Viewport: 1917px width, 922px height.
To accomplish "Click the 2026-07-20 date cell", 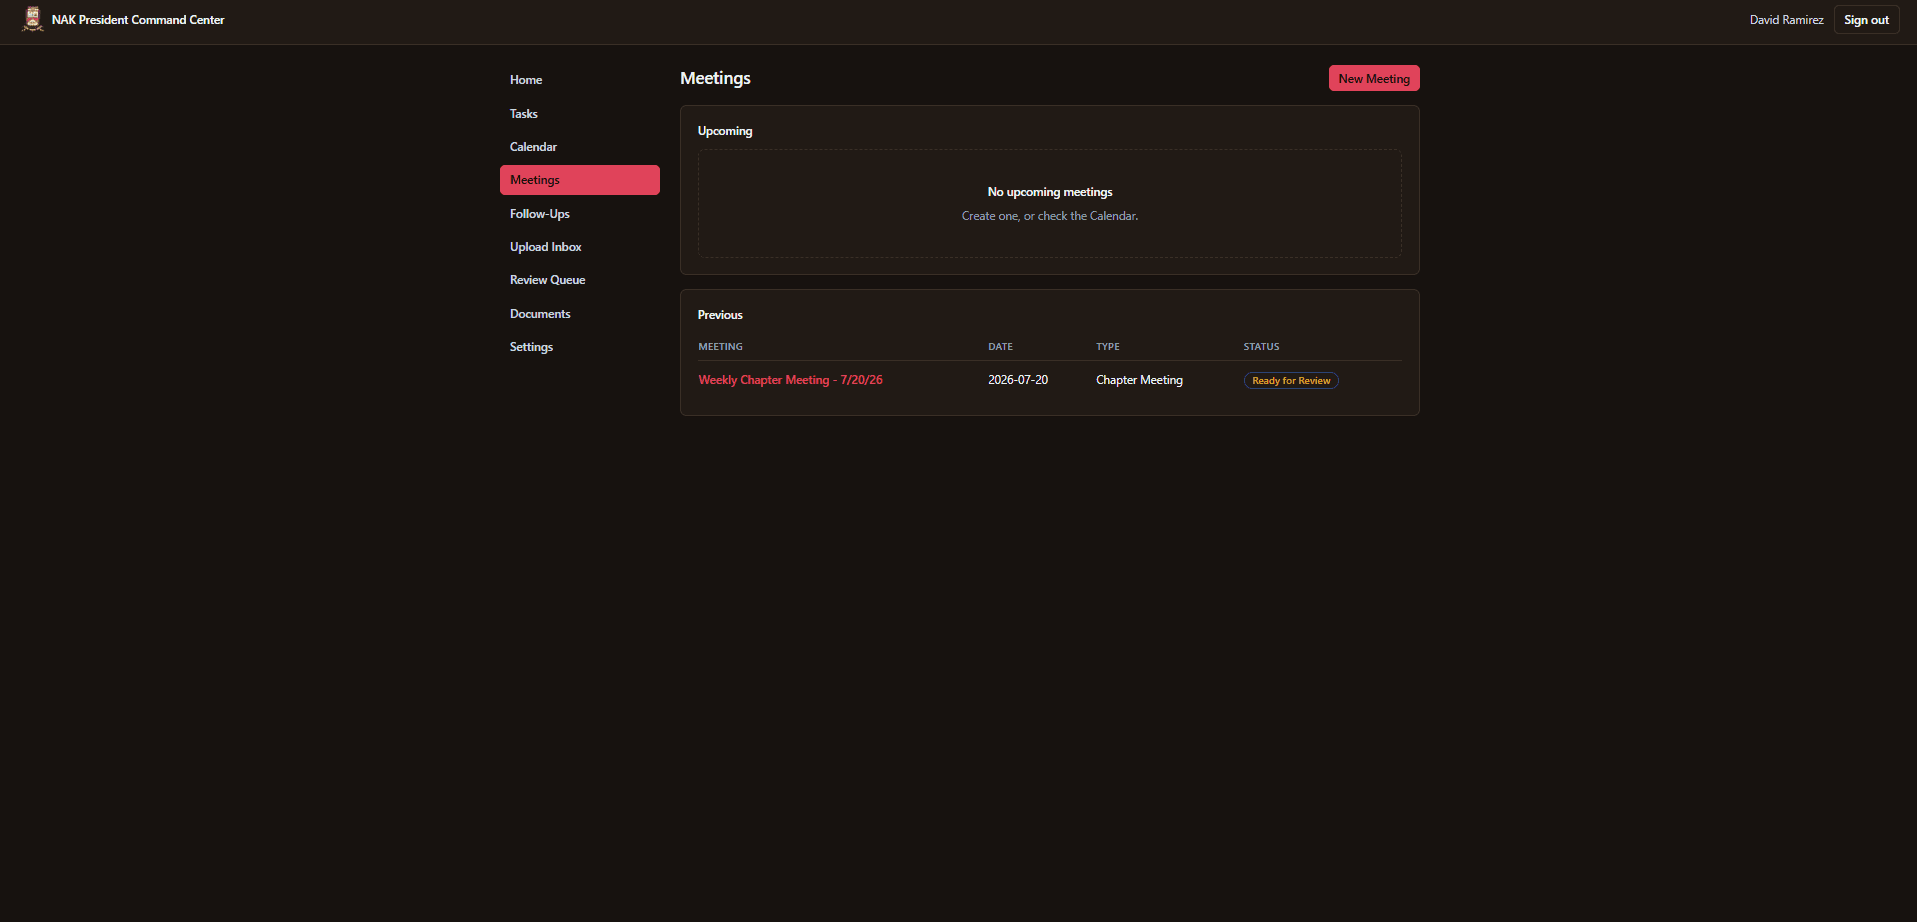I will [1018, 380].
